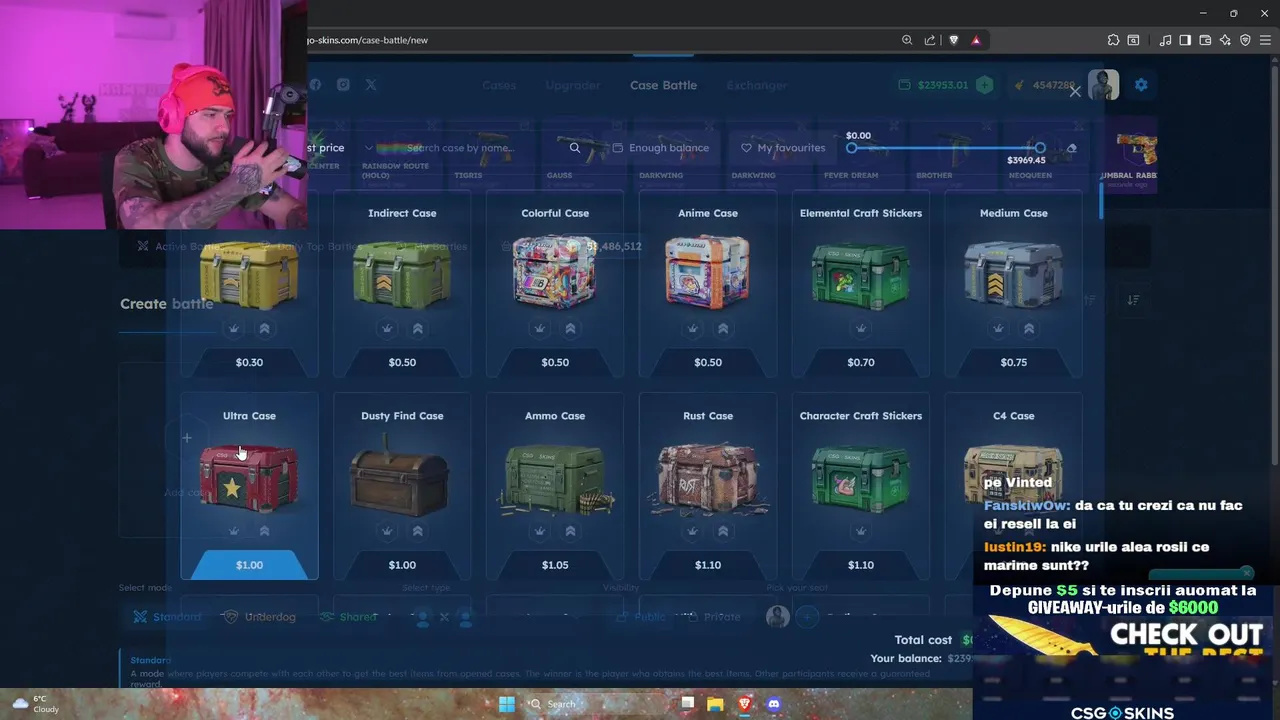Toggle the My favourites filter
The width and height of the screenshot is (1280, 720).
(x=783, y=148)
